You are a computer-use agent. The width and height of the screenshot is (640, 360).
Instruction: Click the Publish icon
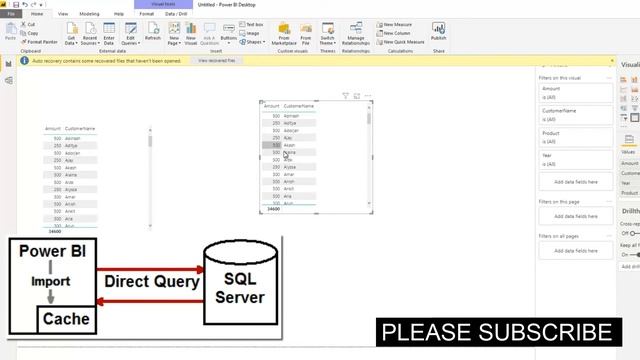tap(438, 31)
